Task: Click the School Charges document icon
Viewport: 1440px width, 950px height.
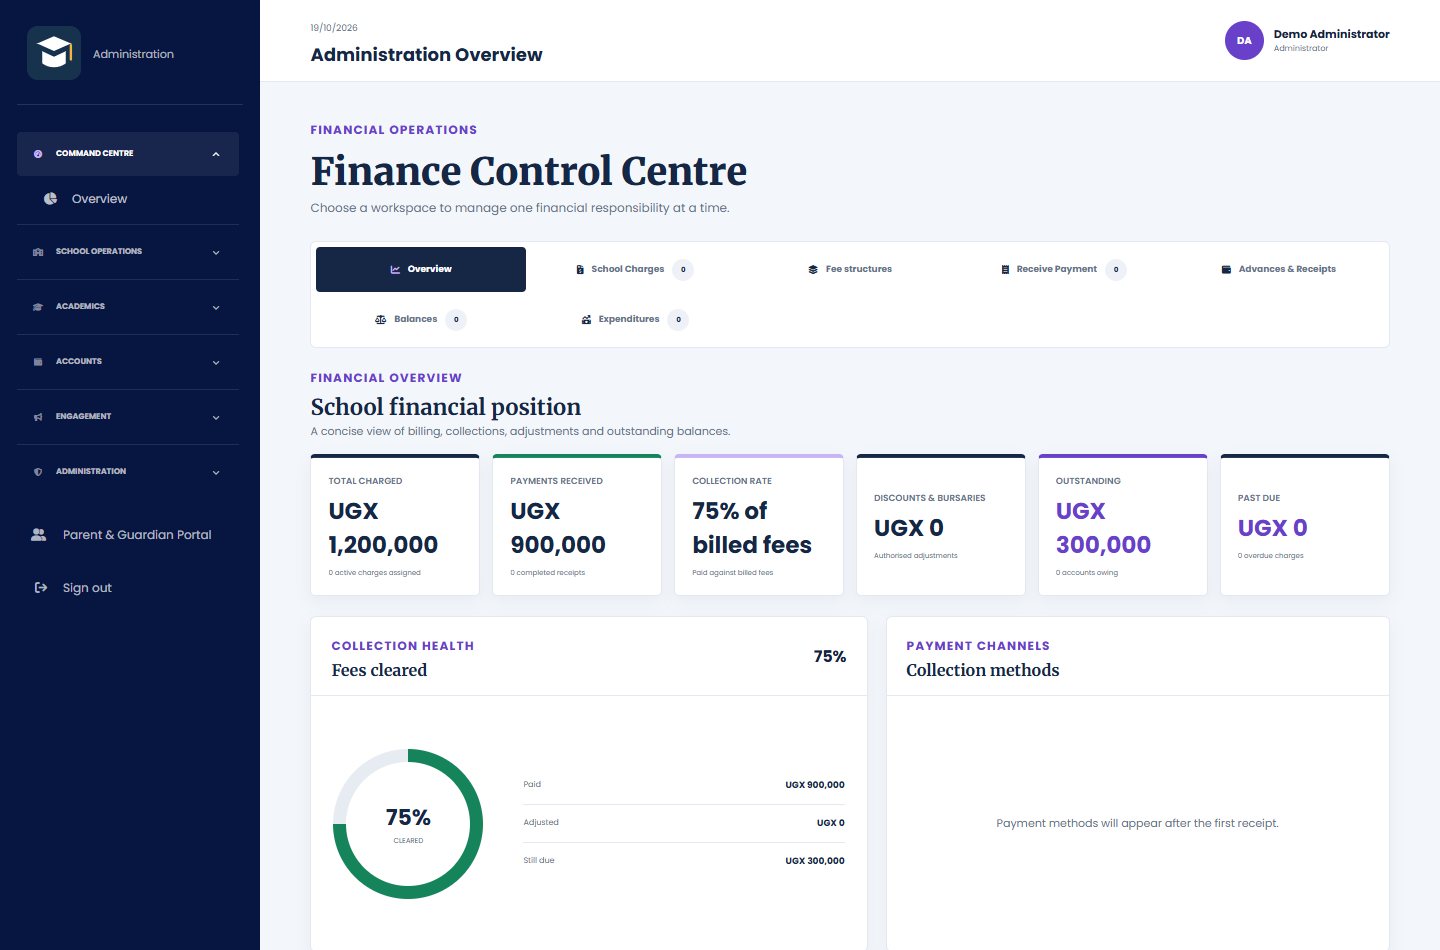Action: [x=580, y=270]
